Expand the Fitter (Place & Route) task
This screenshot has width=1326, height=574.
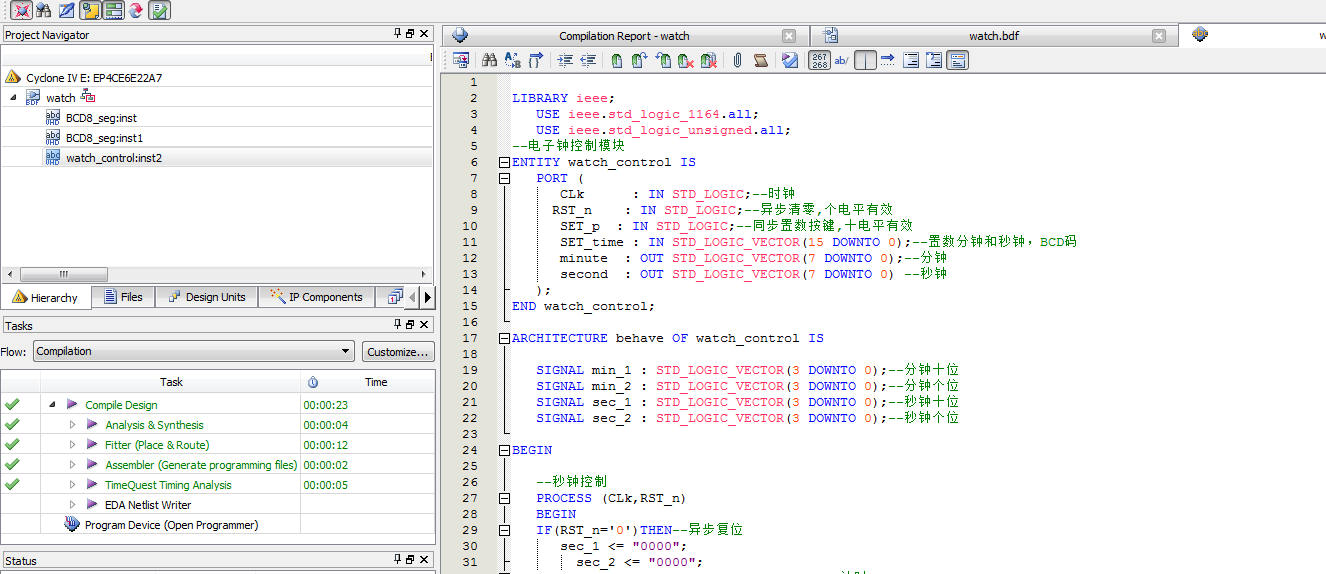pyautogui.click(x=72, y=445)
